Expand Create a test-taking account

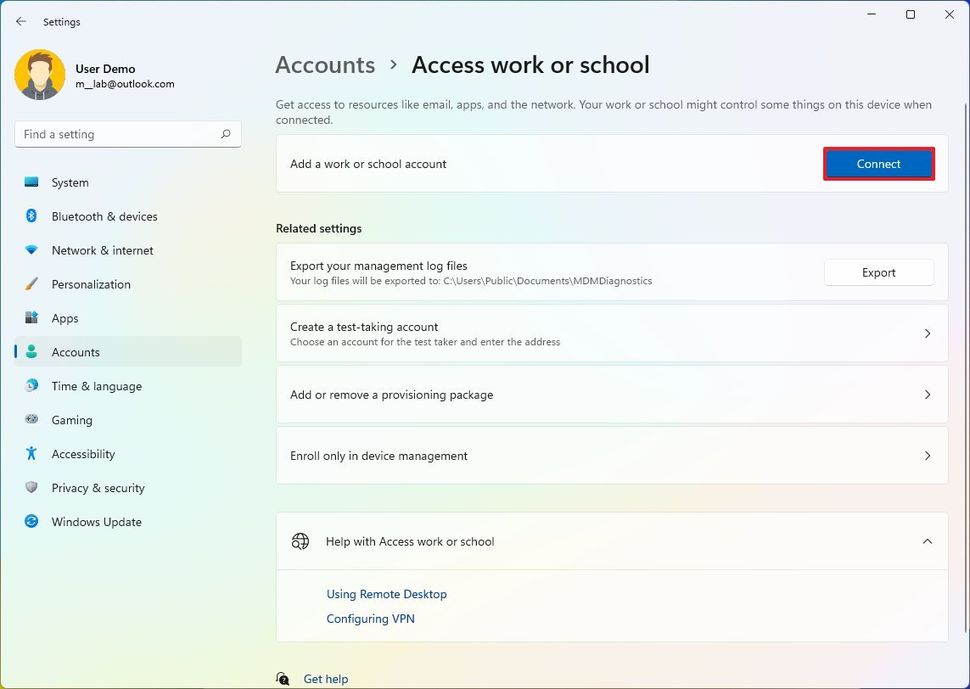[927, 334]
